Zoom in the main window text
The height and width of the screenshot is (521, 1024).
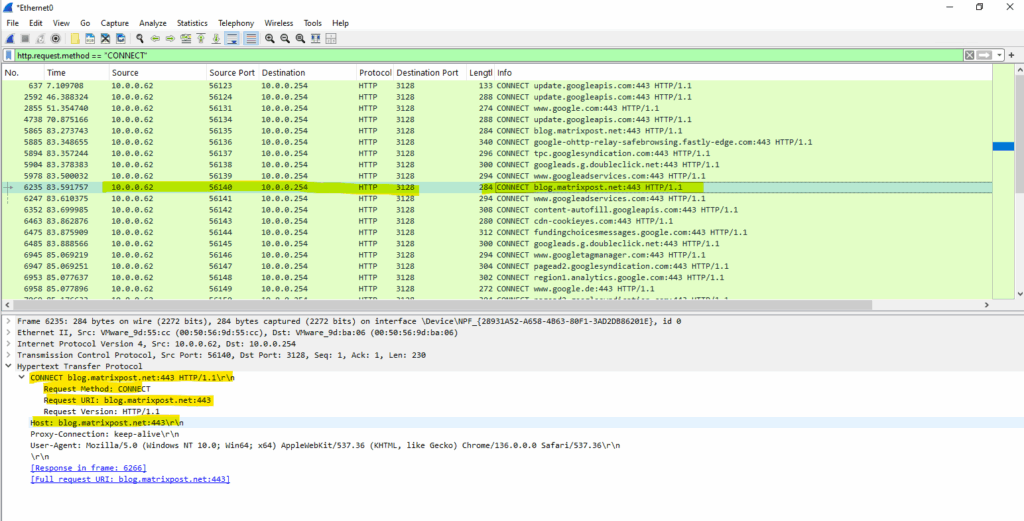point(270,39)
